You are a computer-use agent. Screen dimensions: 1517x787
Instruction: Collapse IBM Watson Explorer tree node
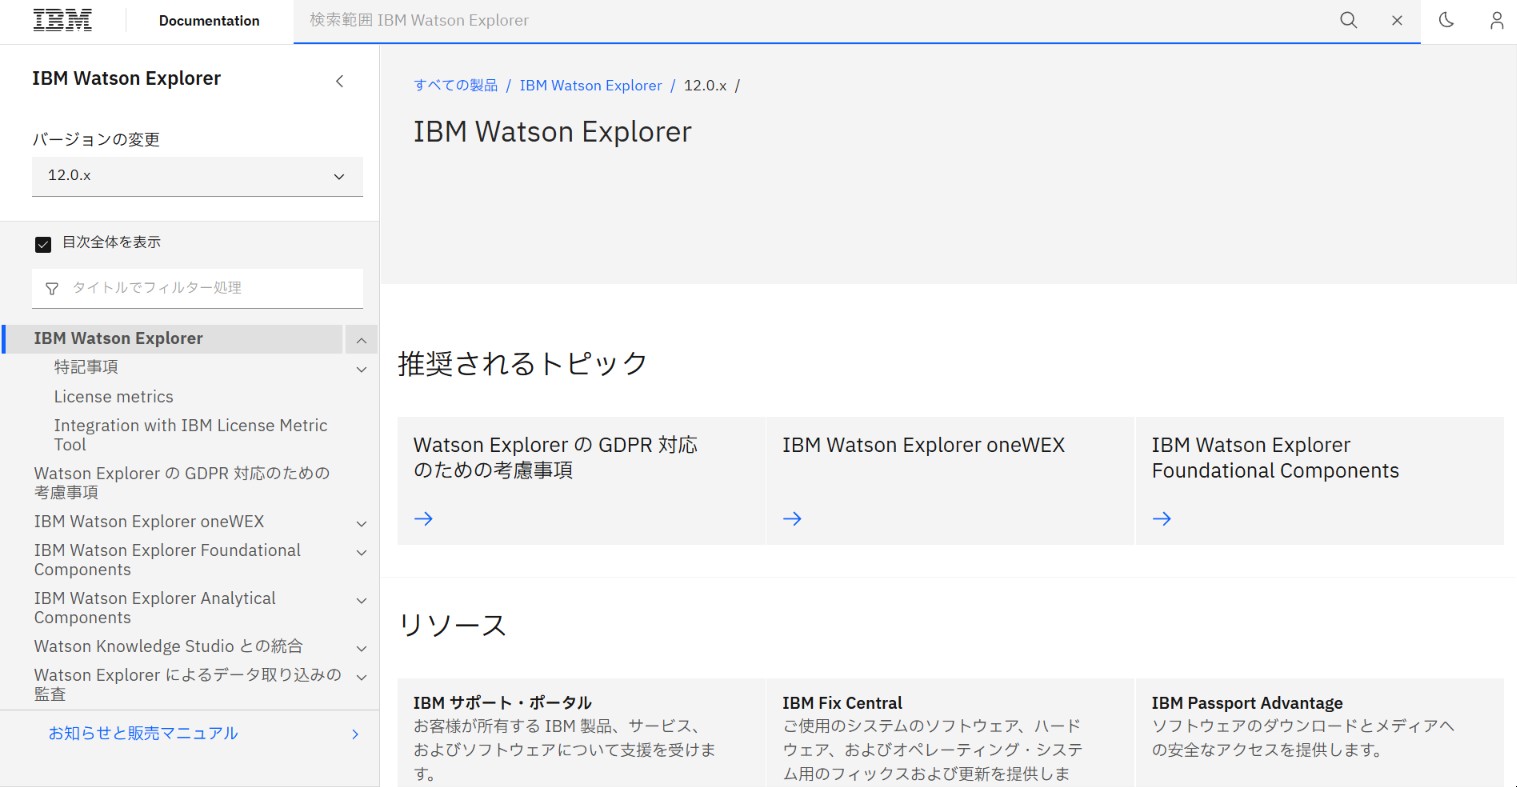(361, 340)
